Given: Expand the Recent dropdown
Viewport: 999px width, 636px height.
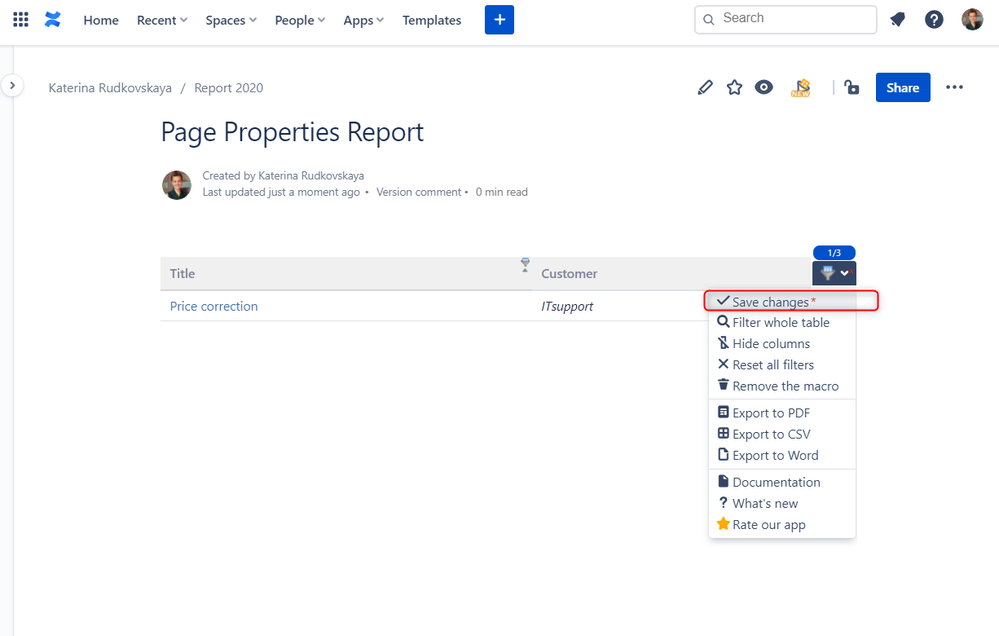Looking at the screenshot, I should coord(162,20).
